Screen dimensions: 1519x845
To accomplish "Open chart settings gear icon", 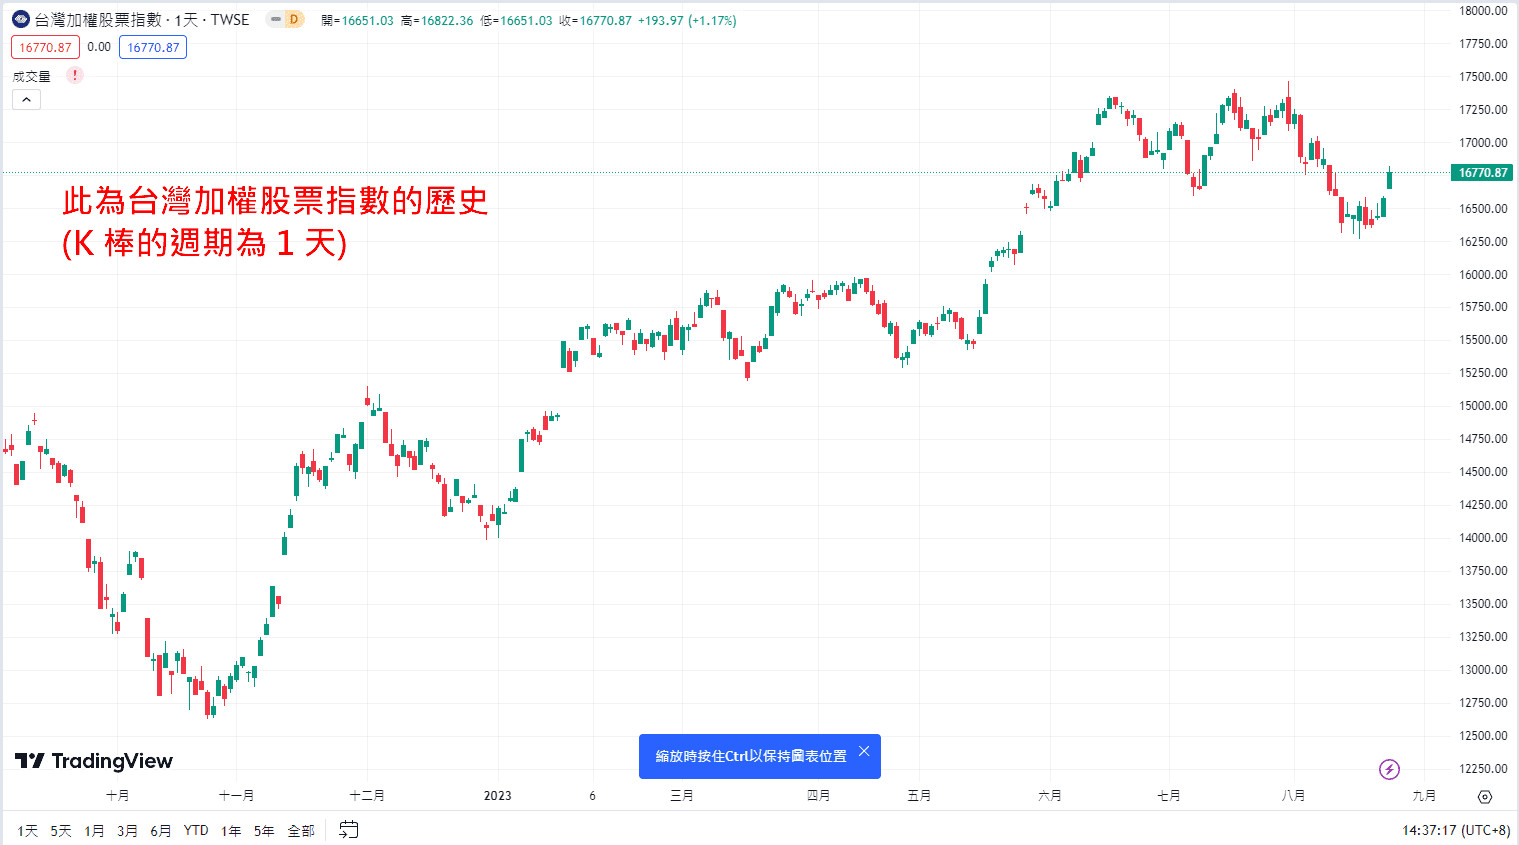I will (x=1485, y=797).
